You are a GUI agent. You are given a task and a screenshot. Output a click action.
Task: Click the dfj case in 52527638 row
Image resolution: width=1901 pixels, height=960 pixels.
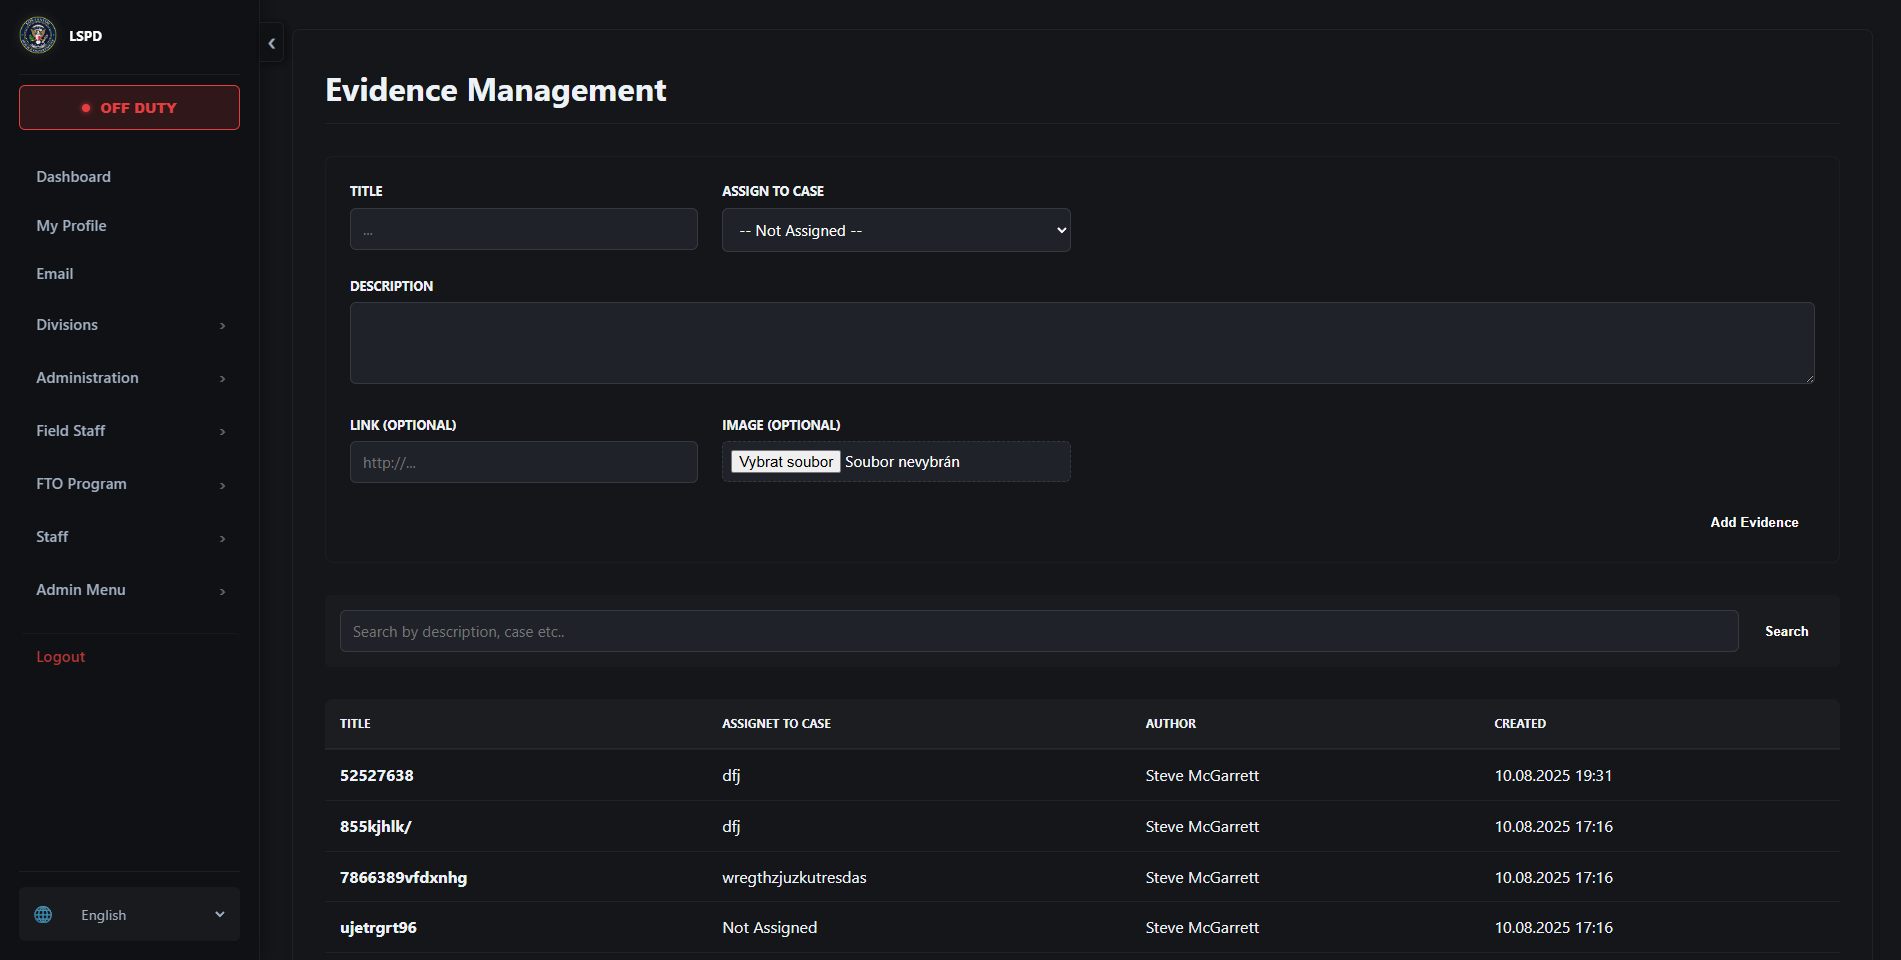click(x=732, y=776)
